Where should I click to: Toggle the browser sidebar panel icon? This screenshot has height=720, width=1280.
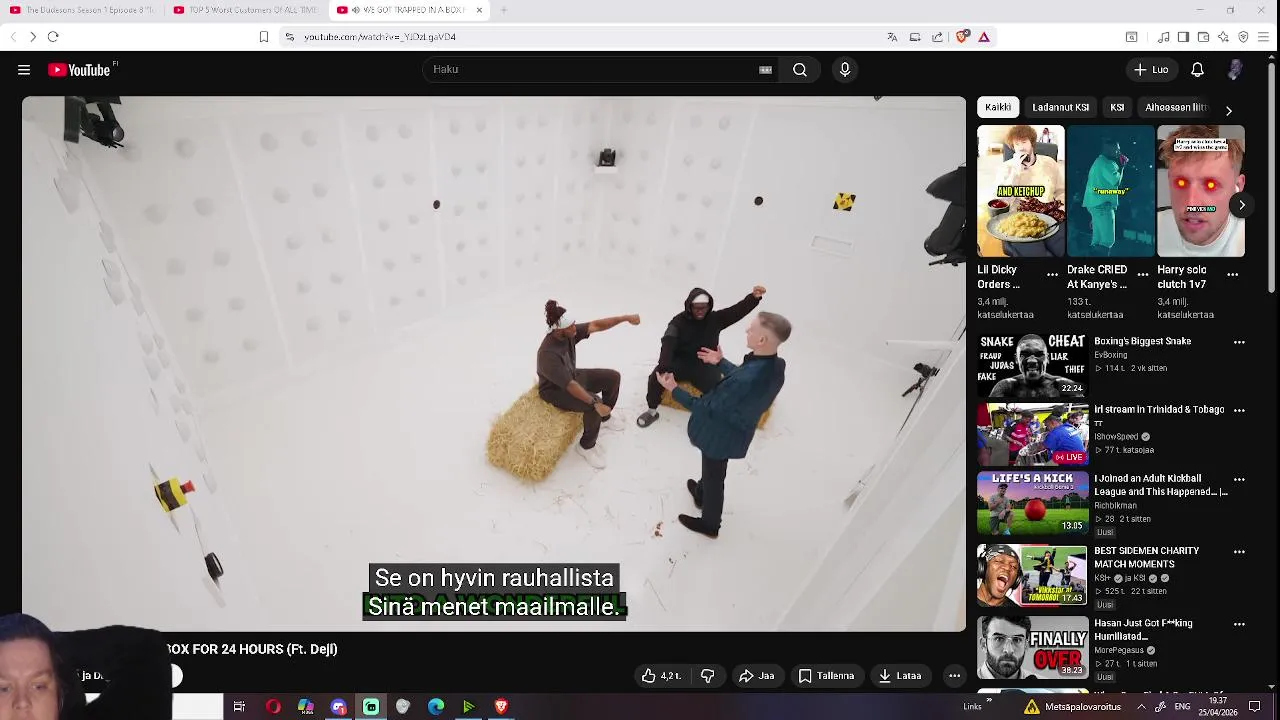[x=1183, y=37]
